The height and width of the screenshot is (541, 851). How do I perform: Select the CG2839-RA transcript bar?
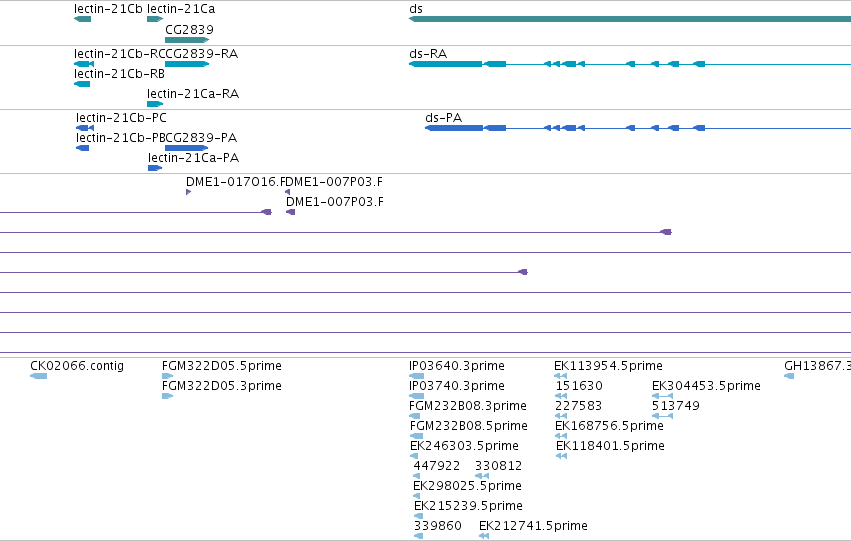pyautogui.click(x=187, y=64)
